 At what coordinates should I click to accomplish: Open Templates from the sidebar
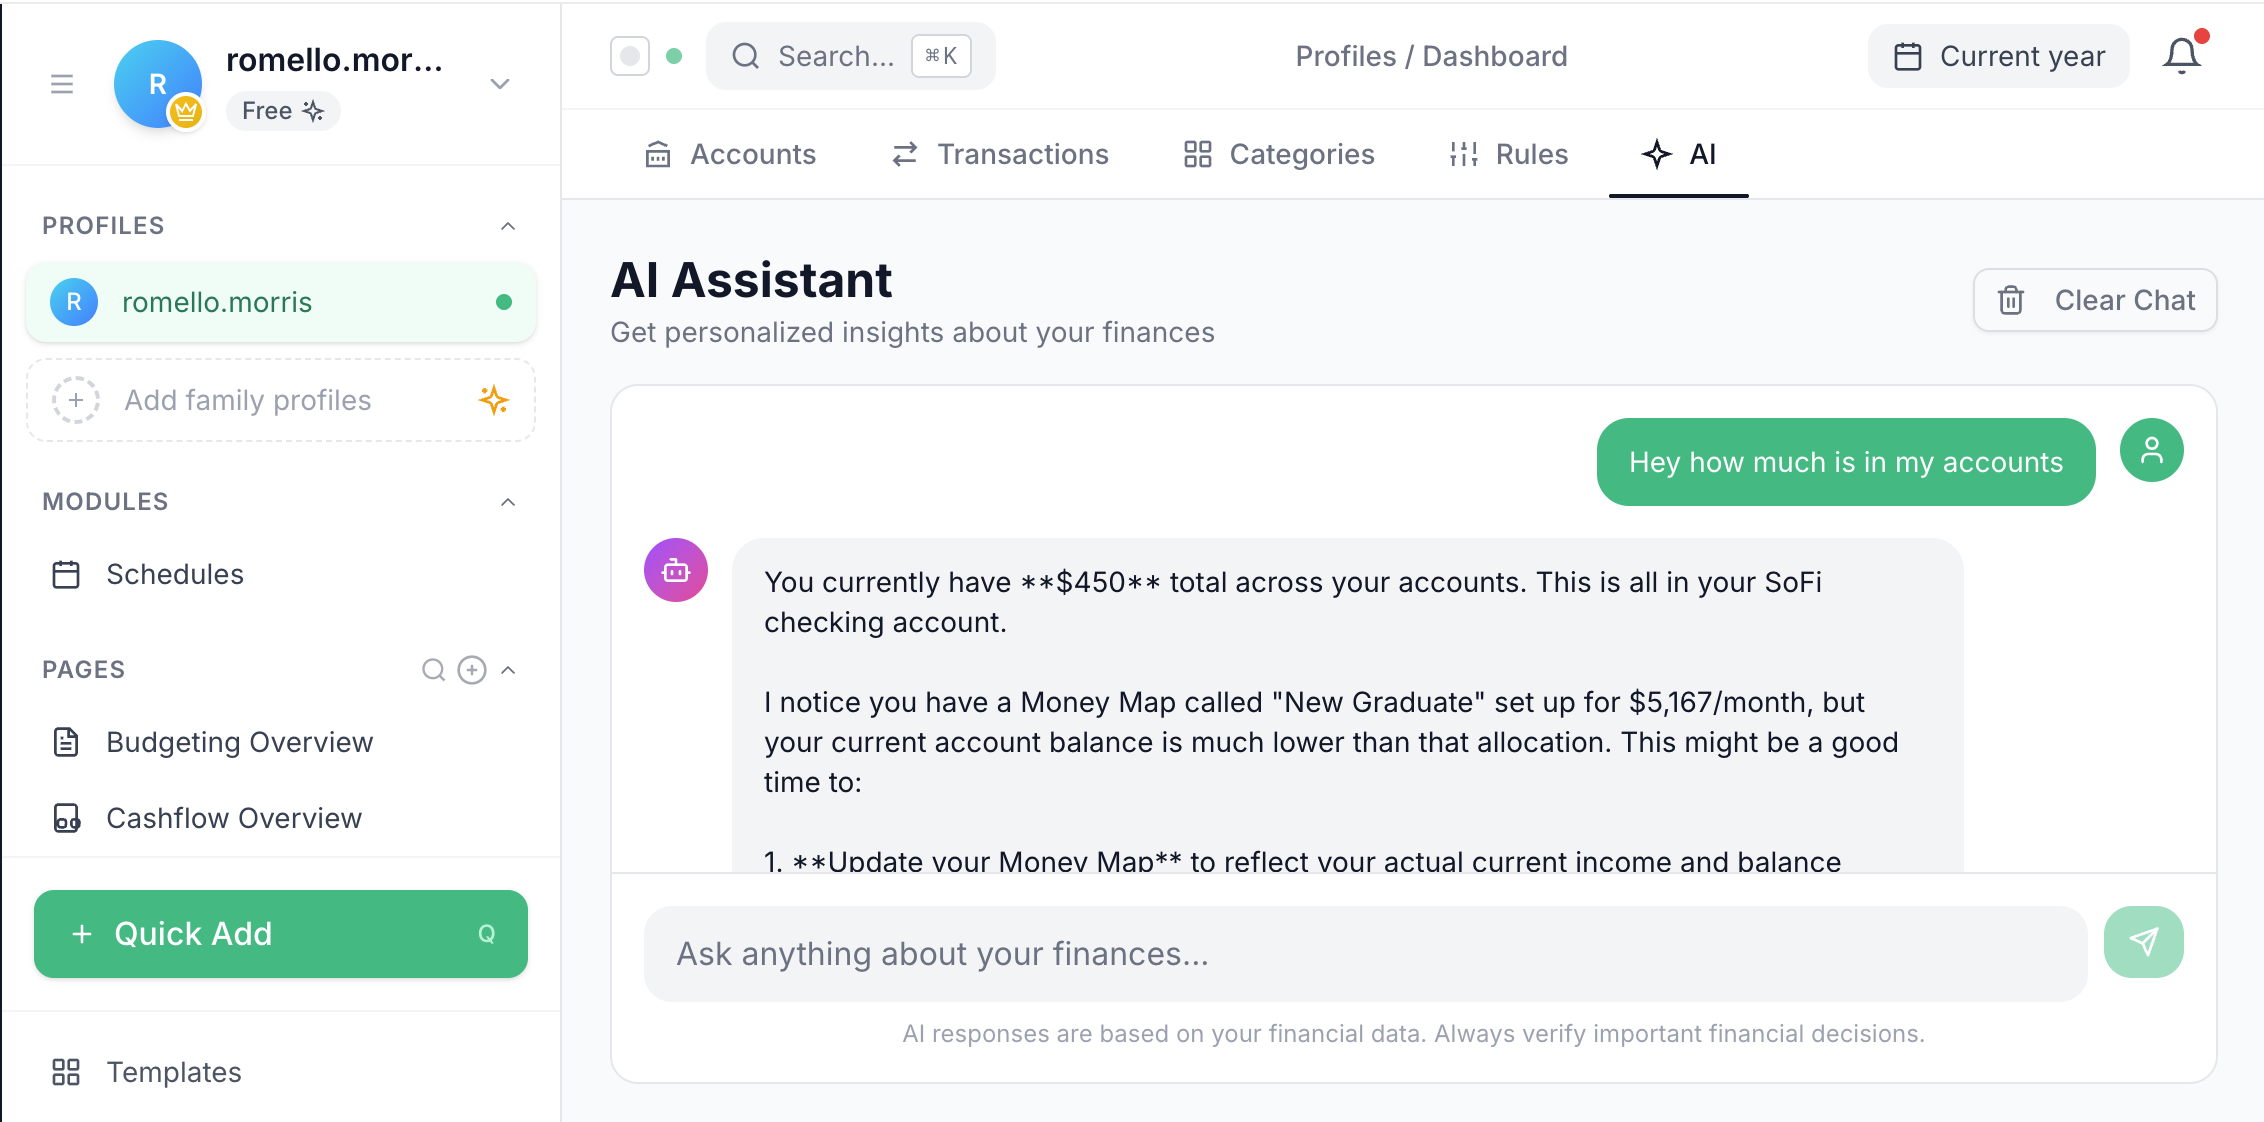[173, 1072]
